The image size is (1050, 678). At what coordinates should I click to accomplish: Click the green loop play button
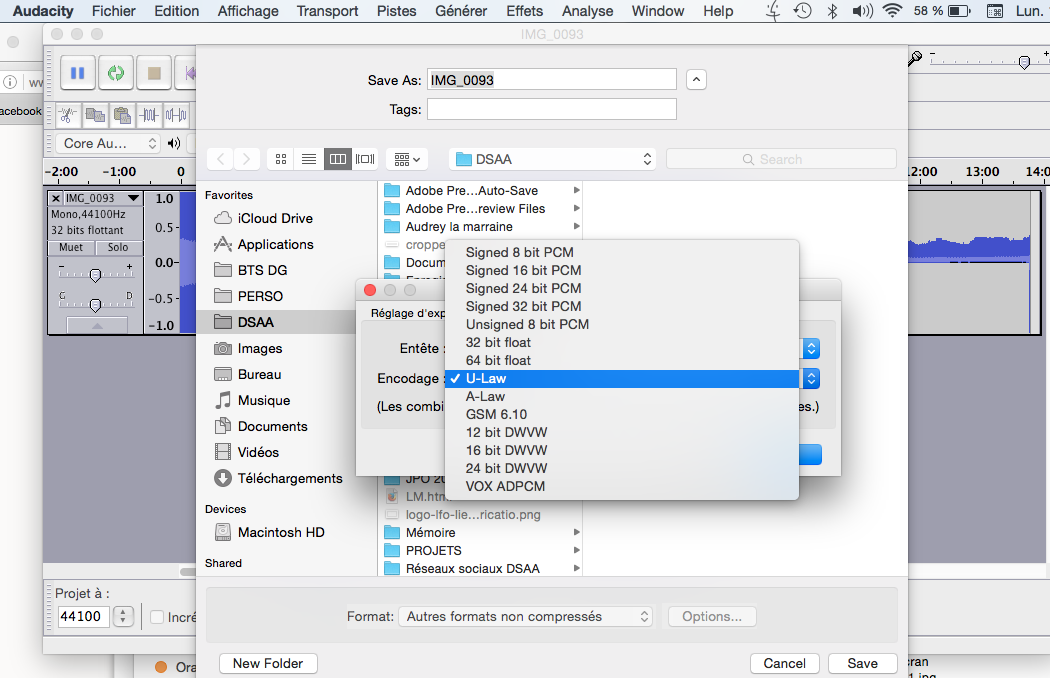tap(116, 73)
